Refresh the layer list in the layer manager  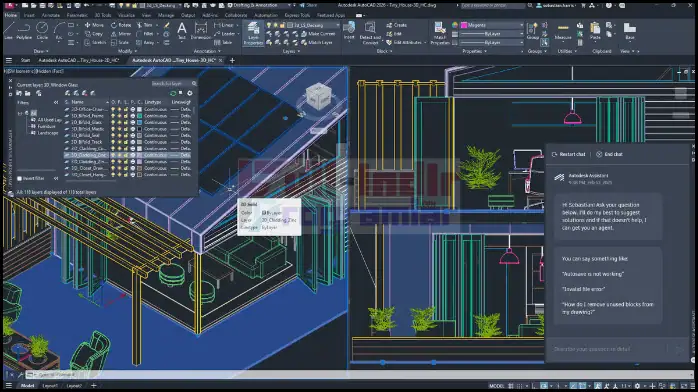tap(173, 93)
